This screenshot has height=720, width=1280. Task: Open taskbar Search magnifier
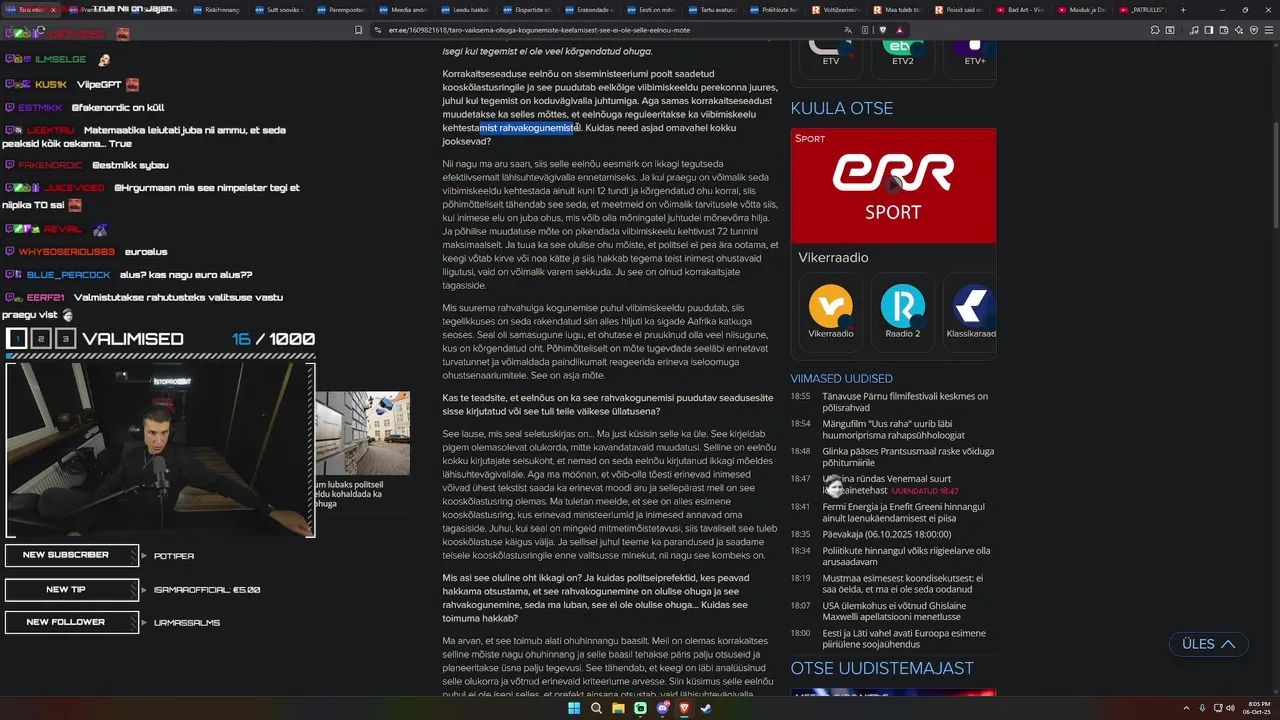596,708
